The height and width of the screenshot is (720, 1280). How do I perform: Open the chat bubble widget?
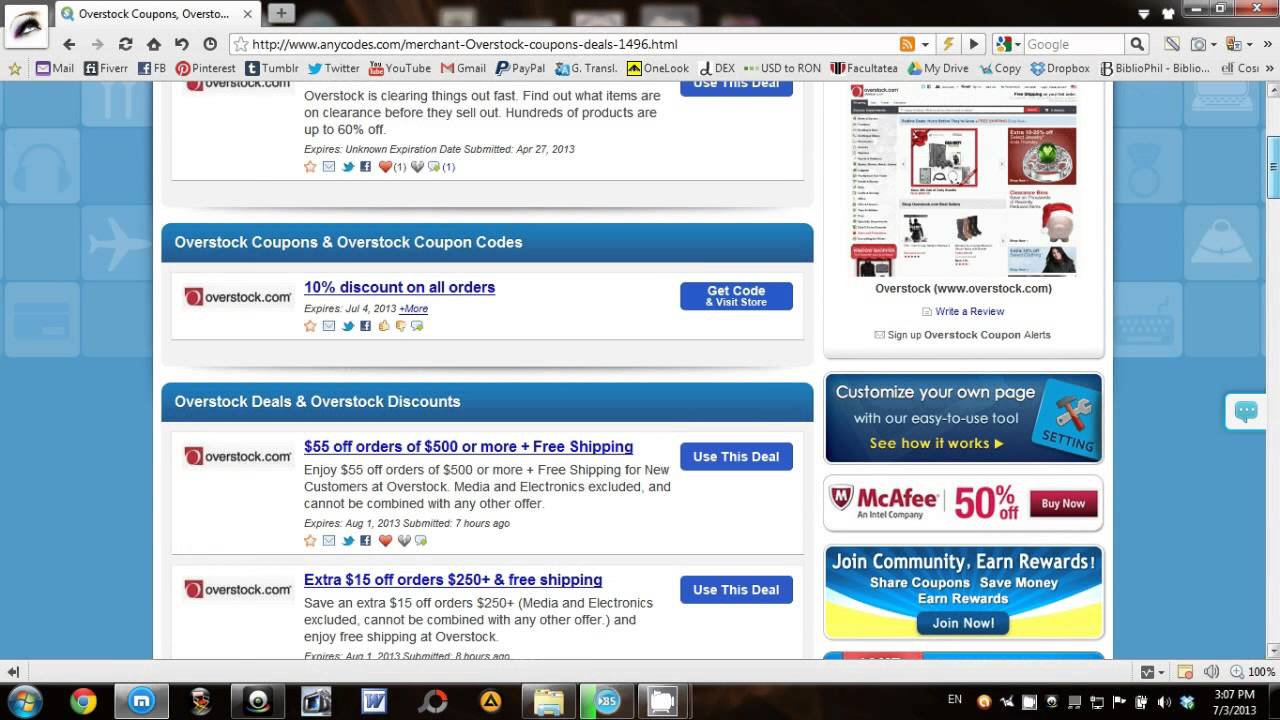(1246, 411)
